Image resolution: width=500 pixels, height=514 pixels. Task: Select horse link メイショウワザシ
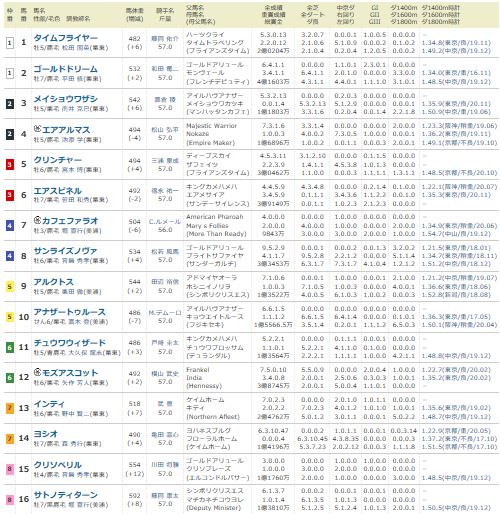tap(66, 99)
